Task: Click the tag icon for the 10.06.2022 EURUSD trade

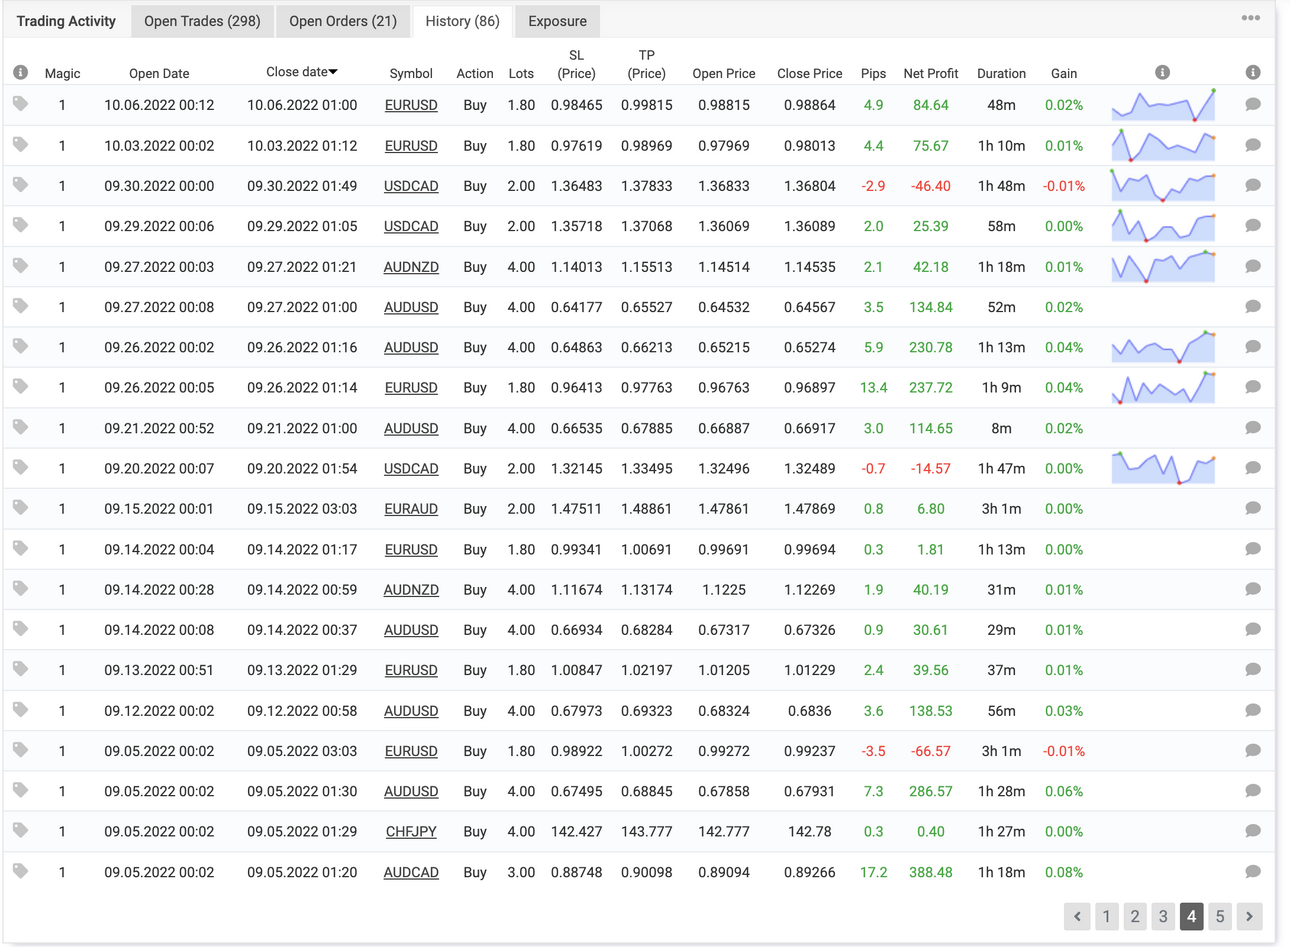Action: [x=20, y=104]
